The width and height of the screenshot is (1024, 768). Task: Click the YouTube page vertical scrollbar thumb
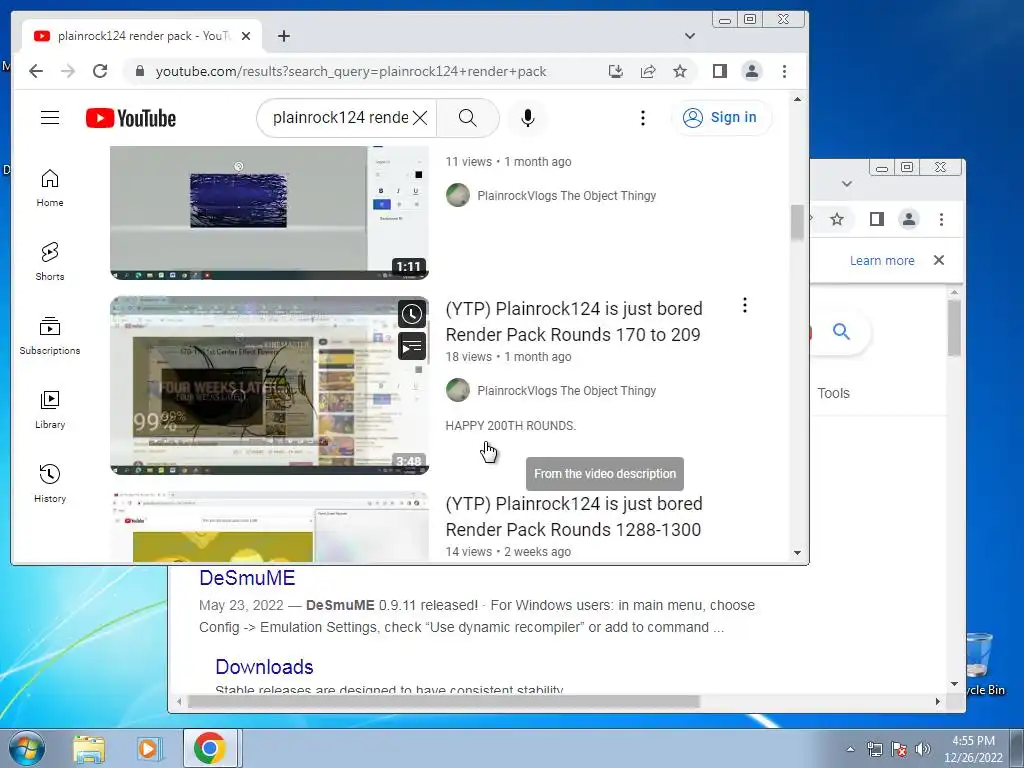pos(797,222)
